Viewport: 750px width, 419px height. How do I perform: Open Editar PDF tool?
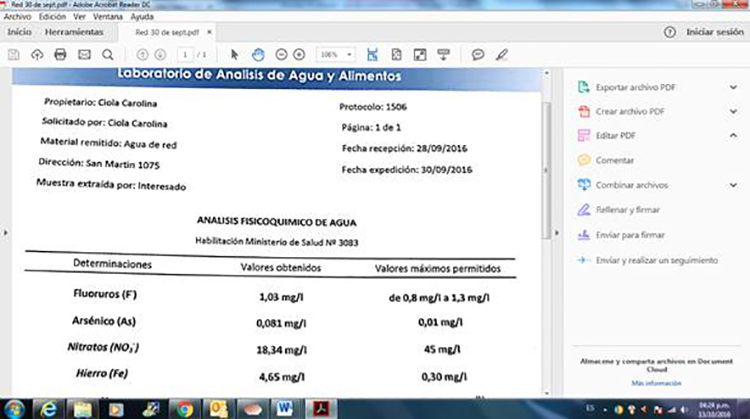coord(616,136)
